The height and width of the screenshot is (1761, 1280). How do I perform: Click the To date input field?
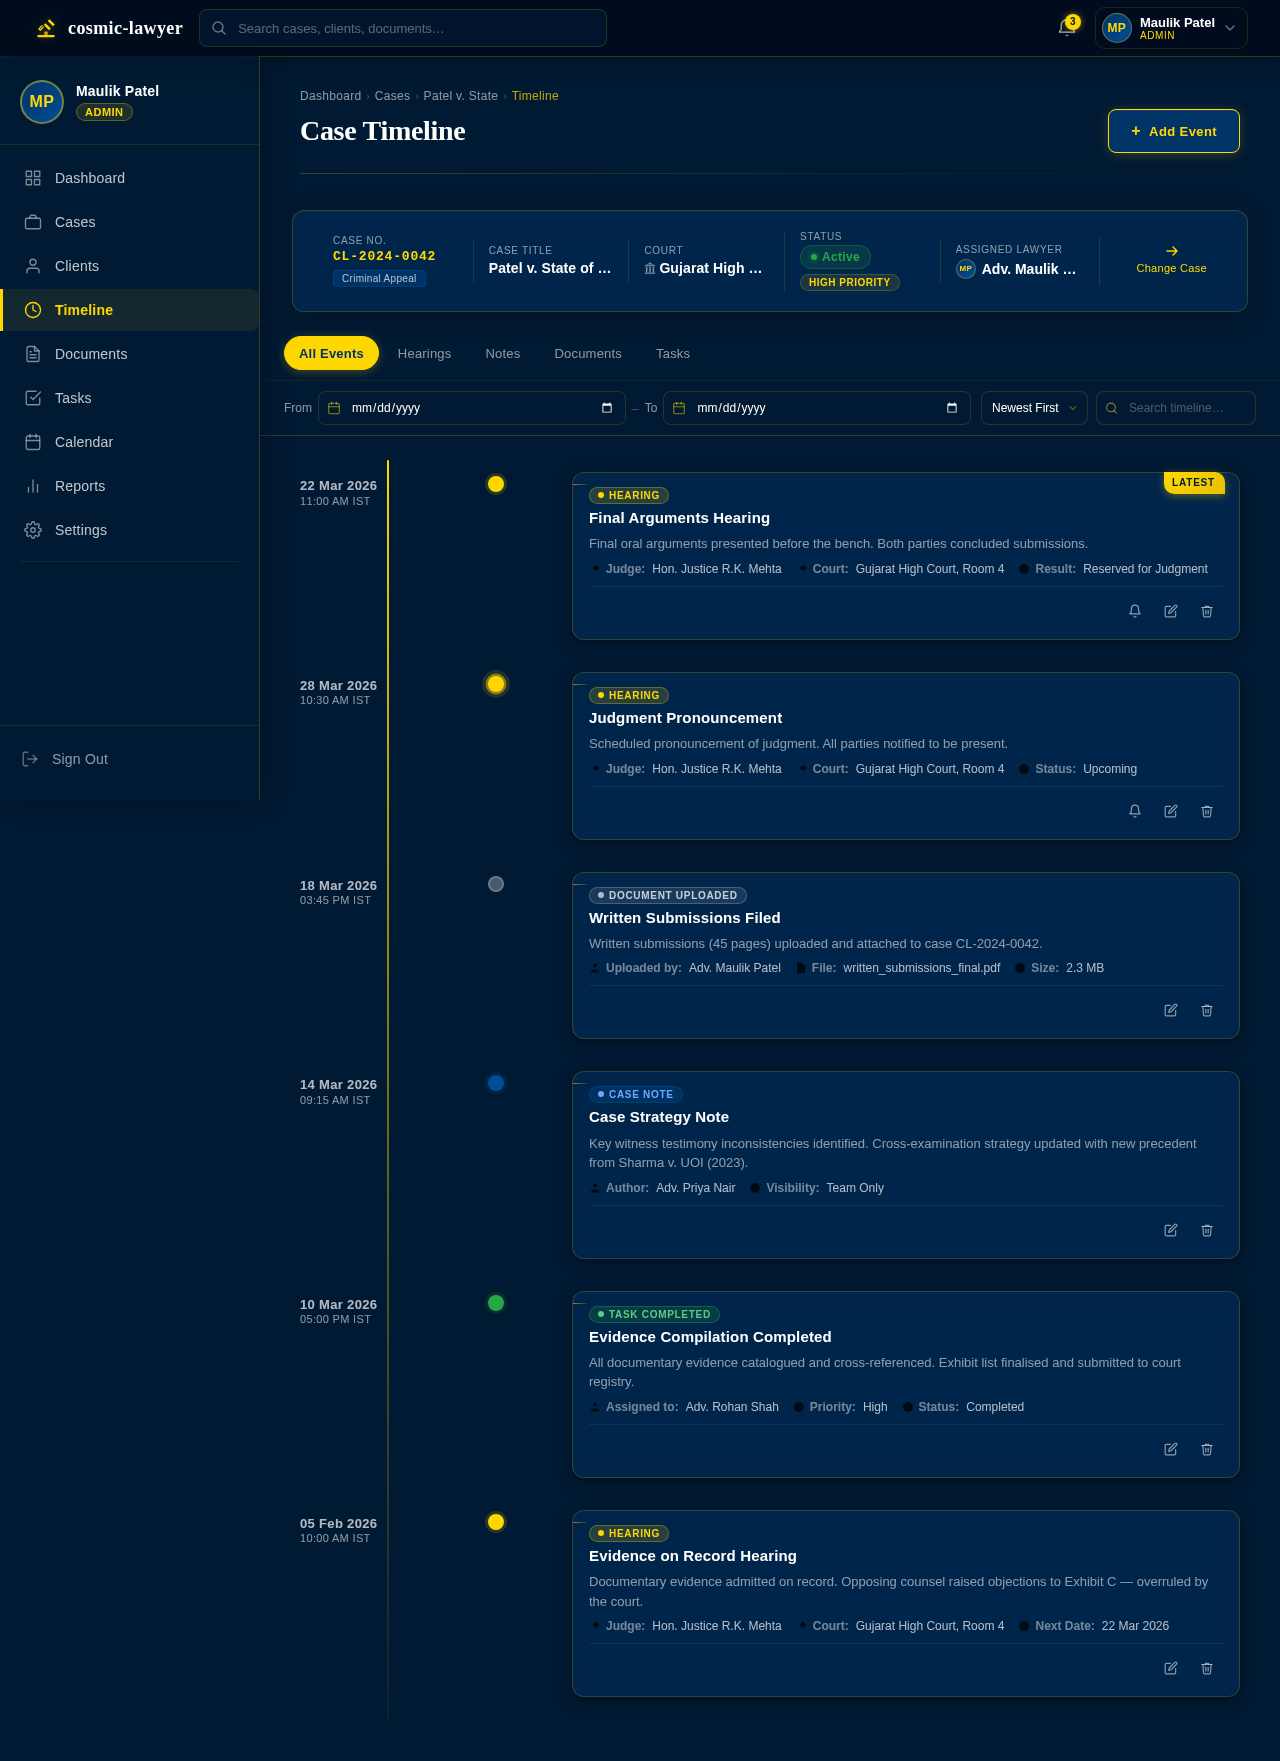(x=817, y=408)
